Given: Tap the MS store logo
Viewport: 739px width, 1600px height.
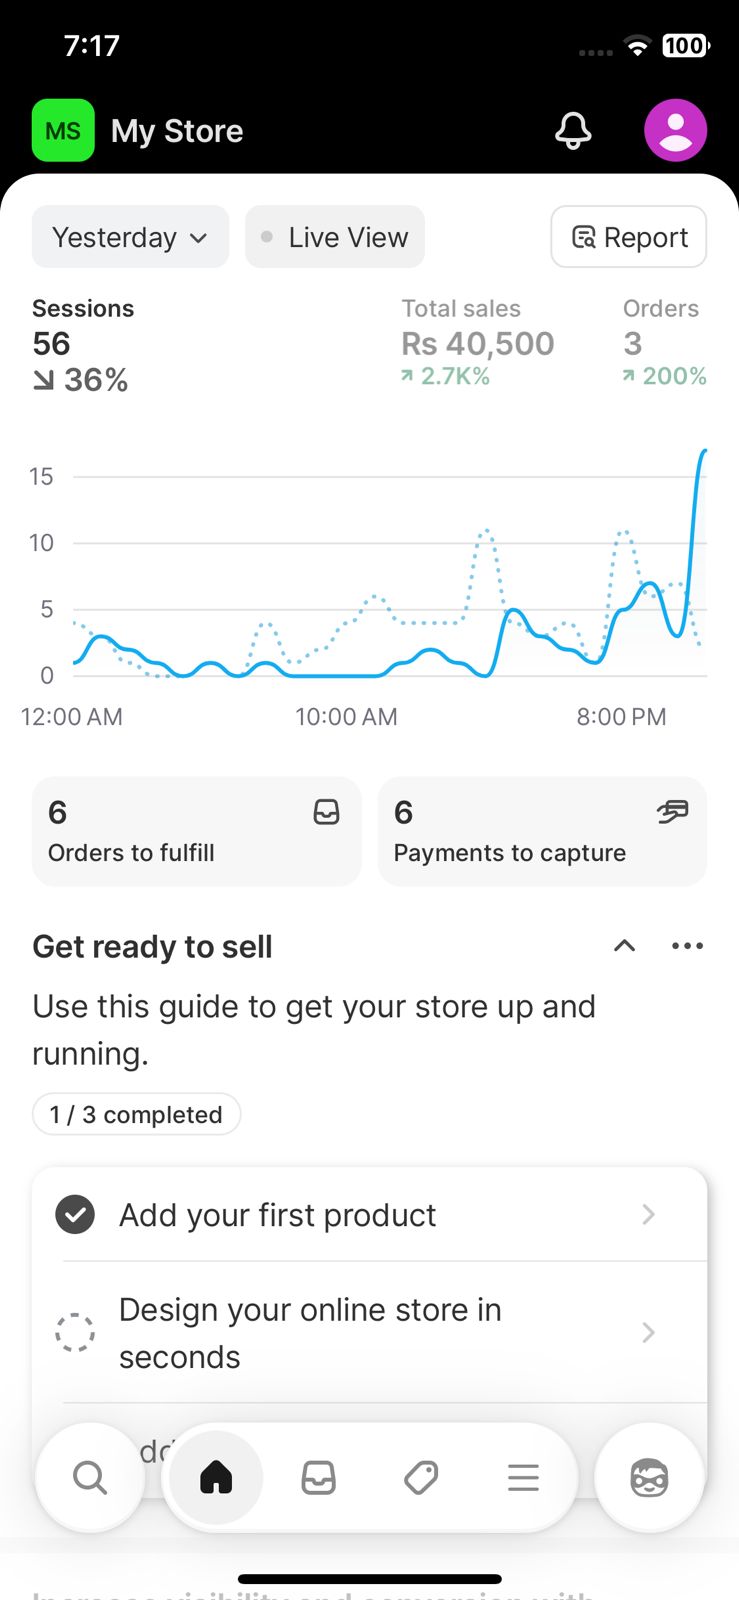Looking at the screenshot, I should click(63, 131).
